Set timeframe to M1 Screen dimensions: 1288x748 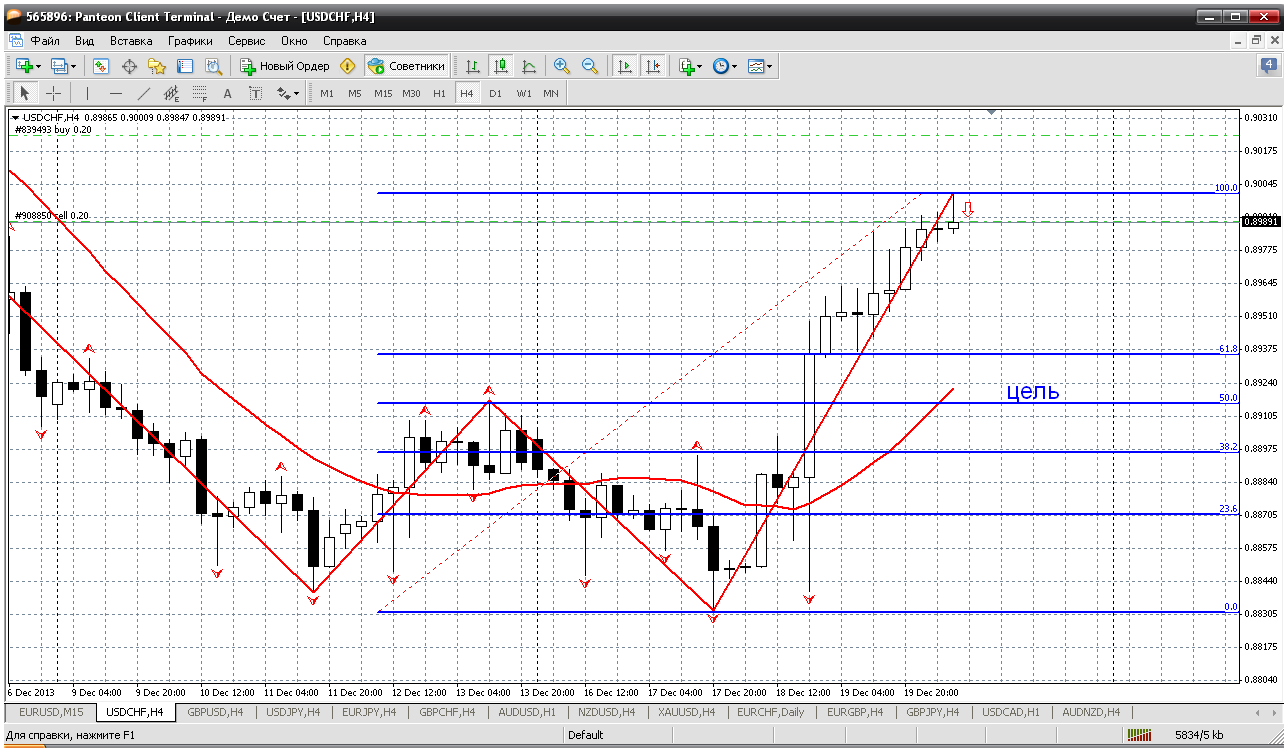pos(327,93)
